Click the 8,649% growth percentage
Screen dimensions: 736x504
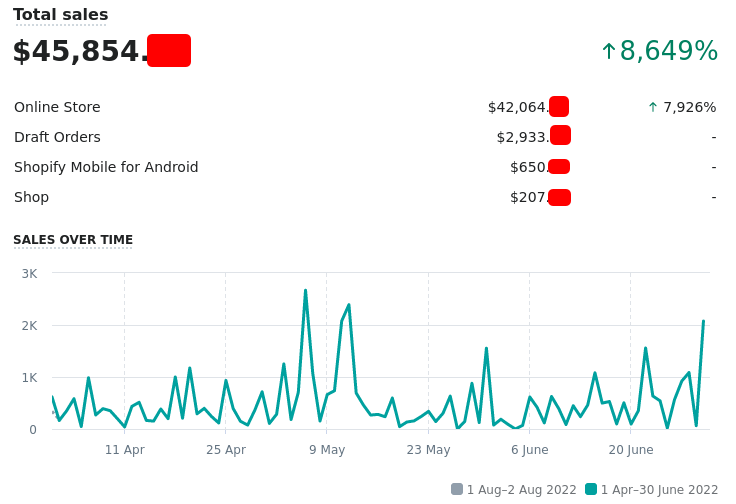tap(669, 51)
